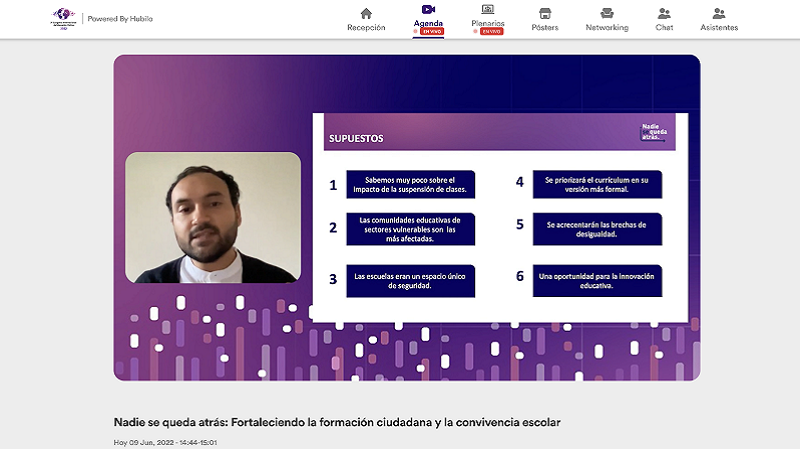Open the Agenda tab label

[428, 23]
